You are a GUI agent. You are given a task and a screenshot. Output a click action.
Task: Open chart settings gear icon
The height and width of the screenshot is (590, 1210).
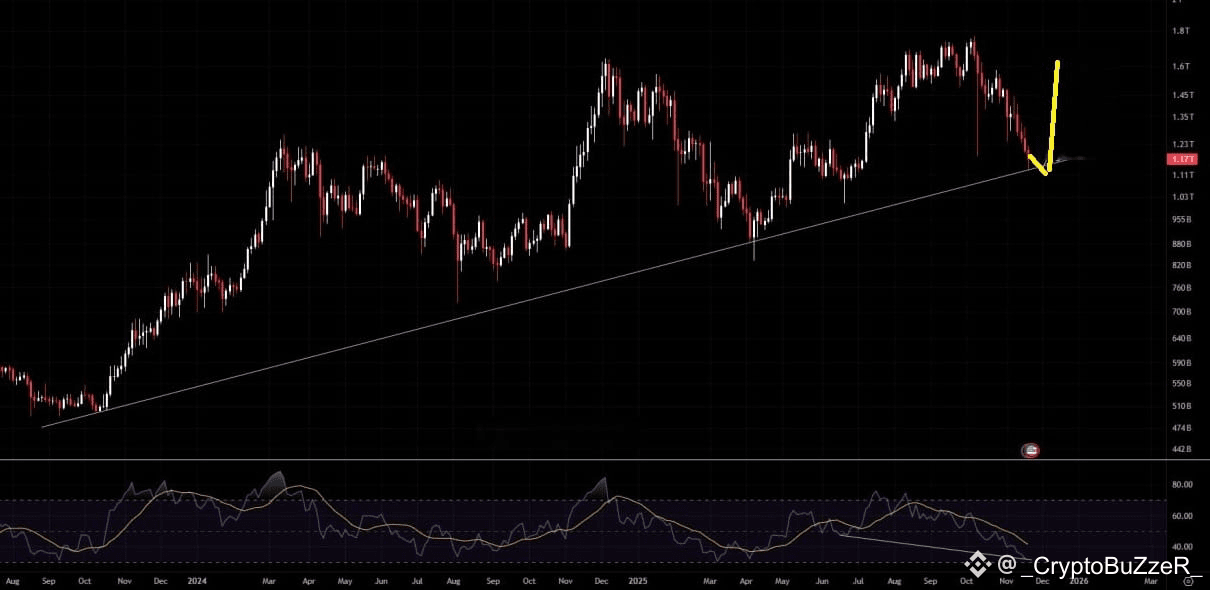pyautogui.click(x=1187, y=580)
